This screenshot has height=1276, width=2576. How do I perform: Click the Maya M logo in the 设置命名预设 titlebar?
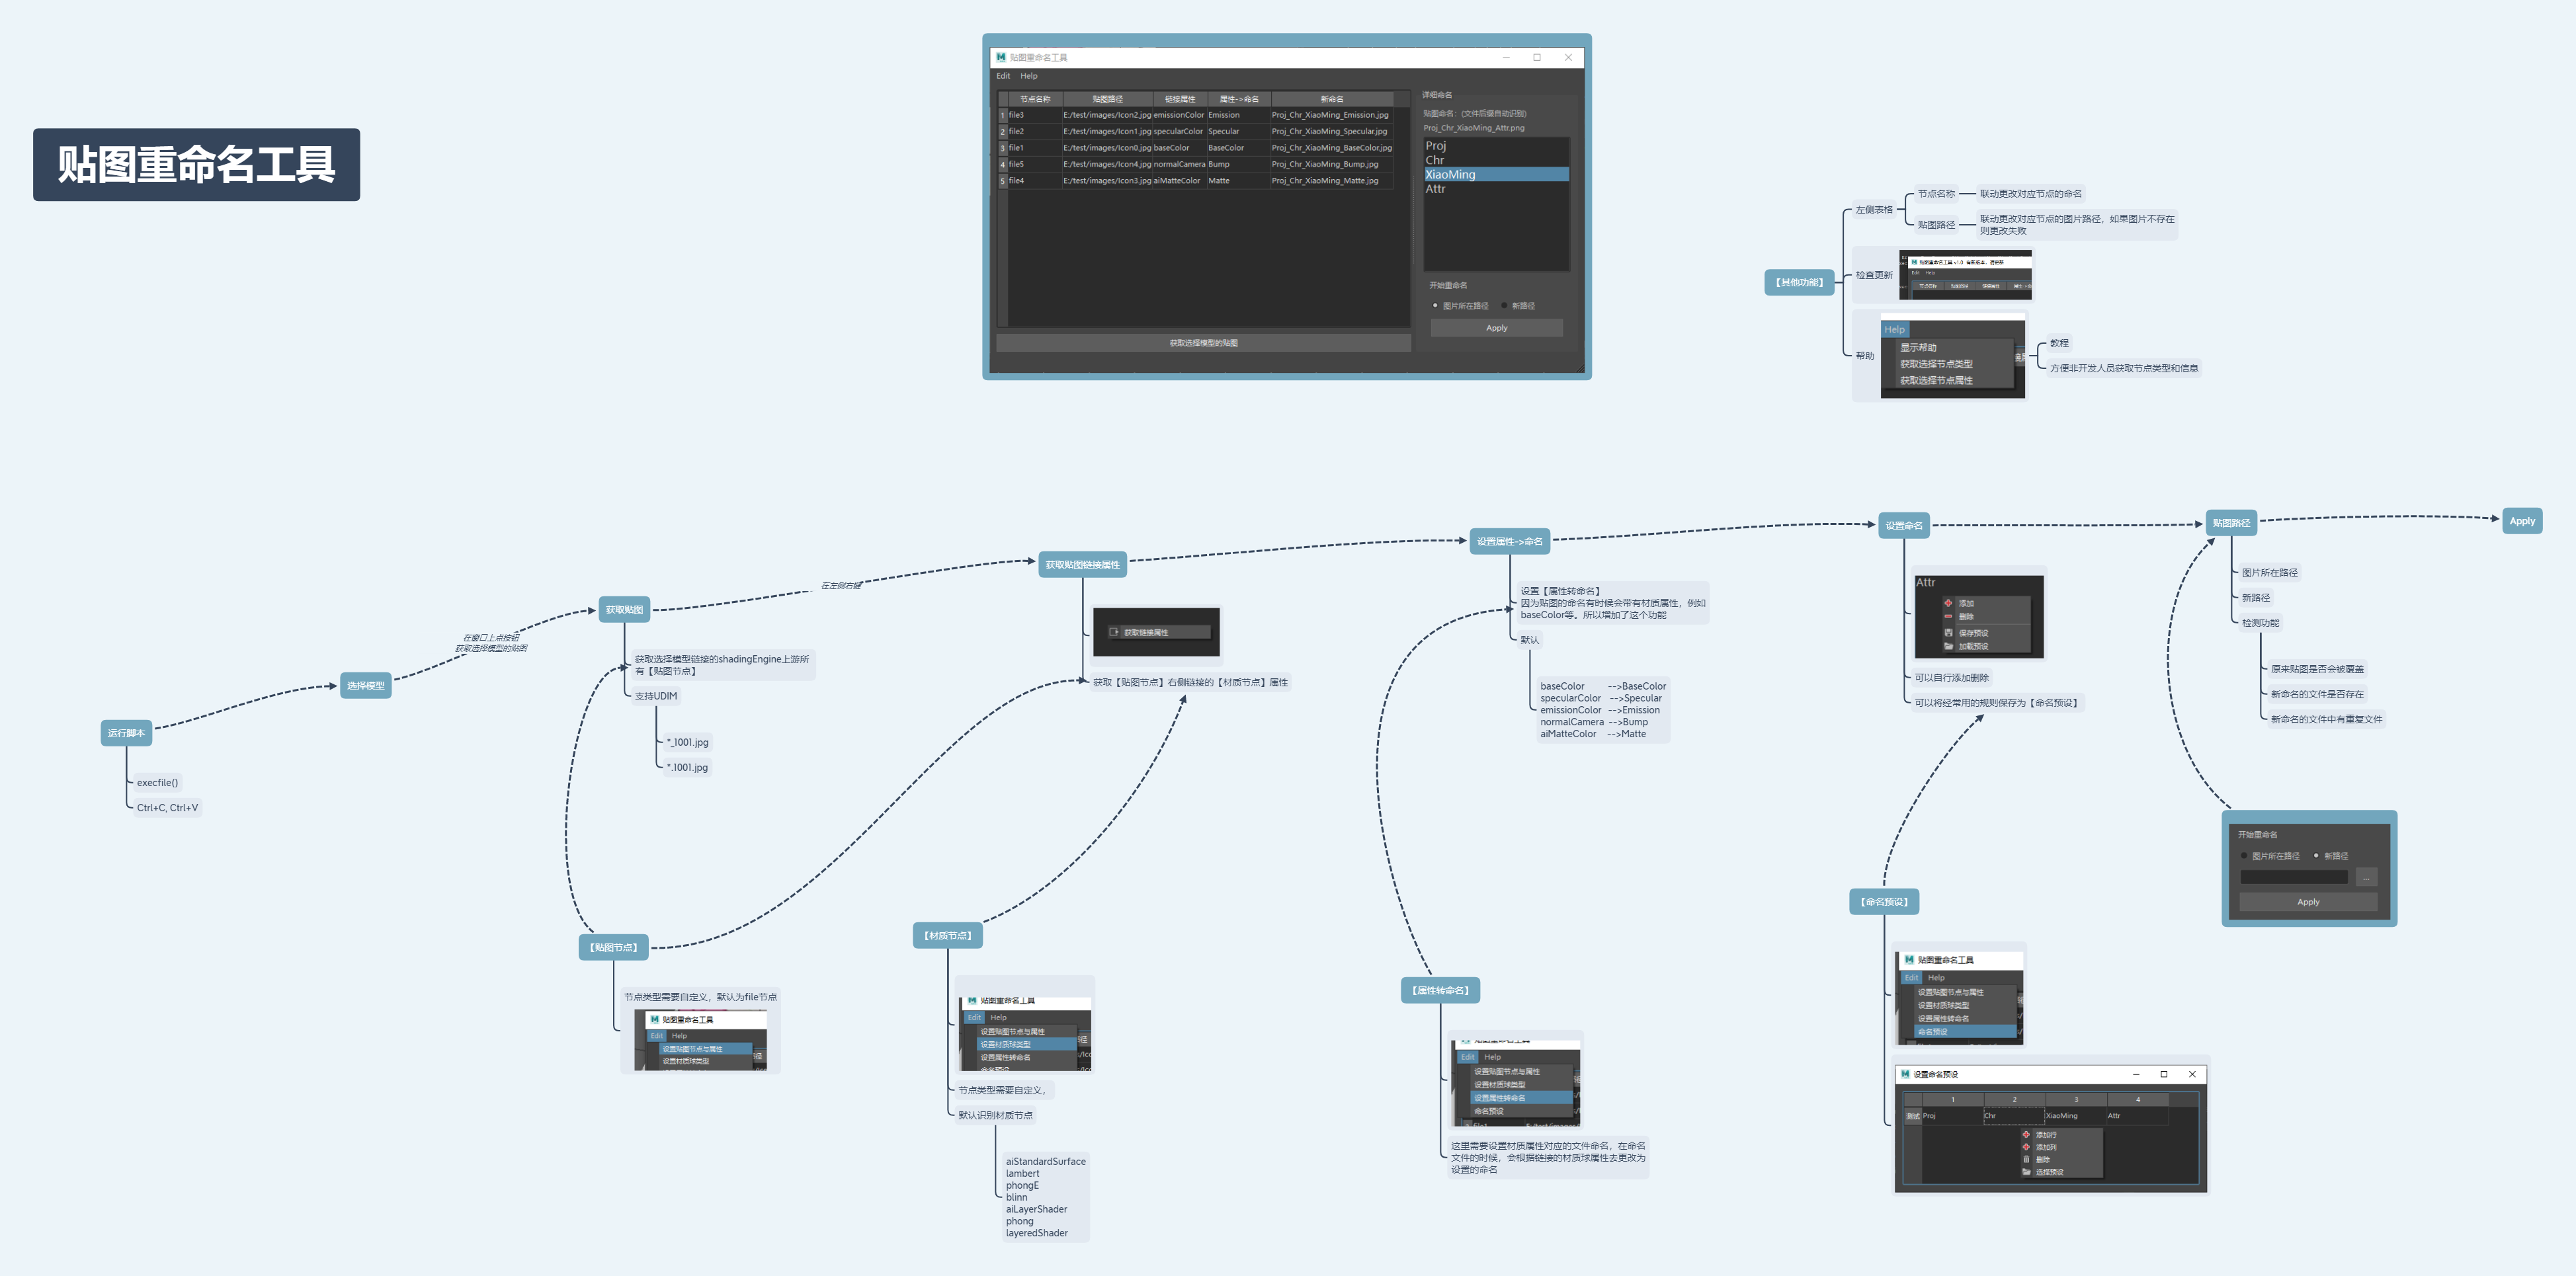point(1905,1074)
